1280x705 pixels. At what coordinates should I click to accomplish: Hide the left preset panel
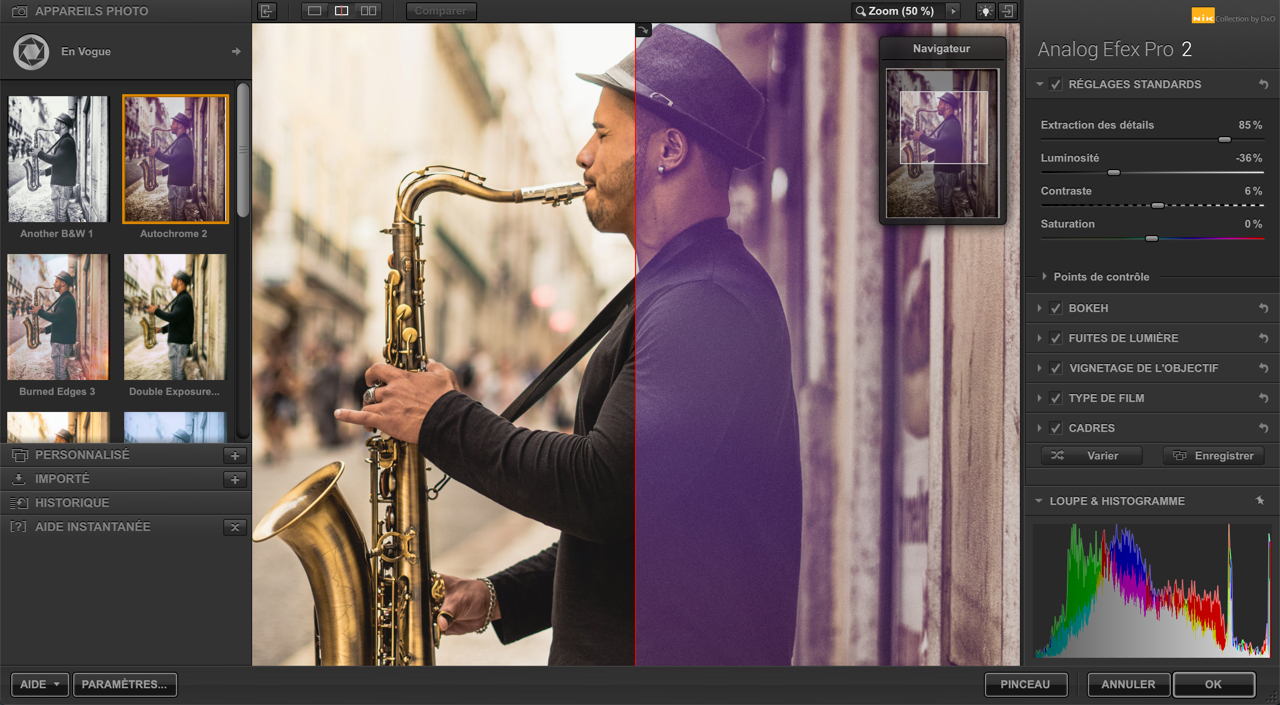pyautogui.click(x=266, y=11)
